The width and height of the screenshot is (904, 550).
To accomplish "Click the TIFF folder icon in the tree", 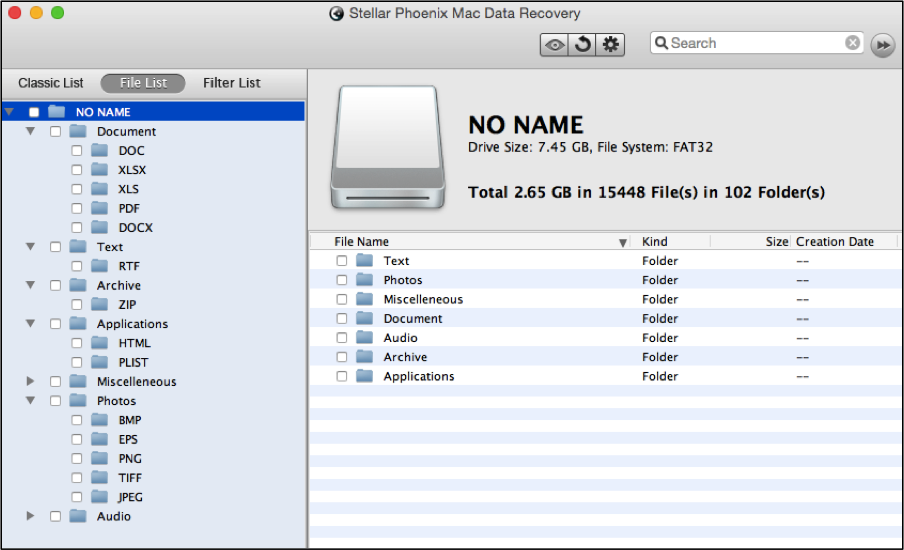I will 100,477.
